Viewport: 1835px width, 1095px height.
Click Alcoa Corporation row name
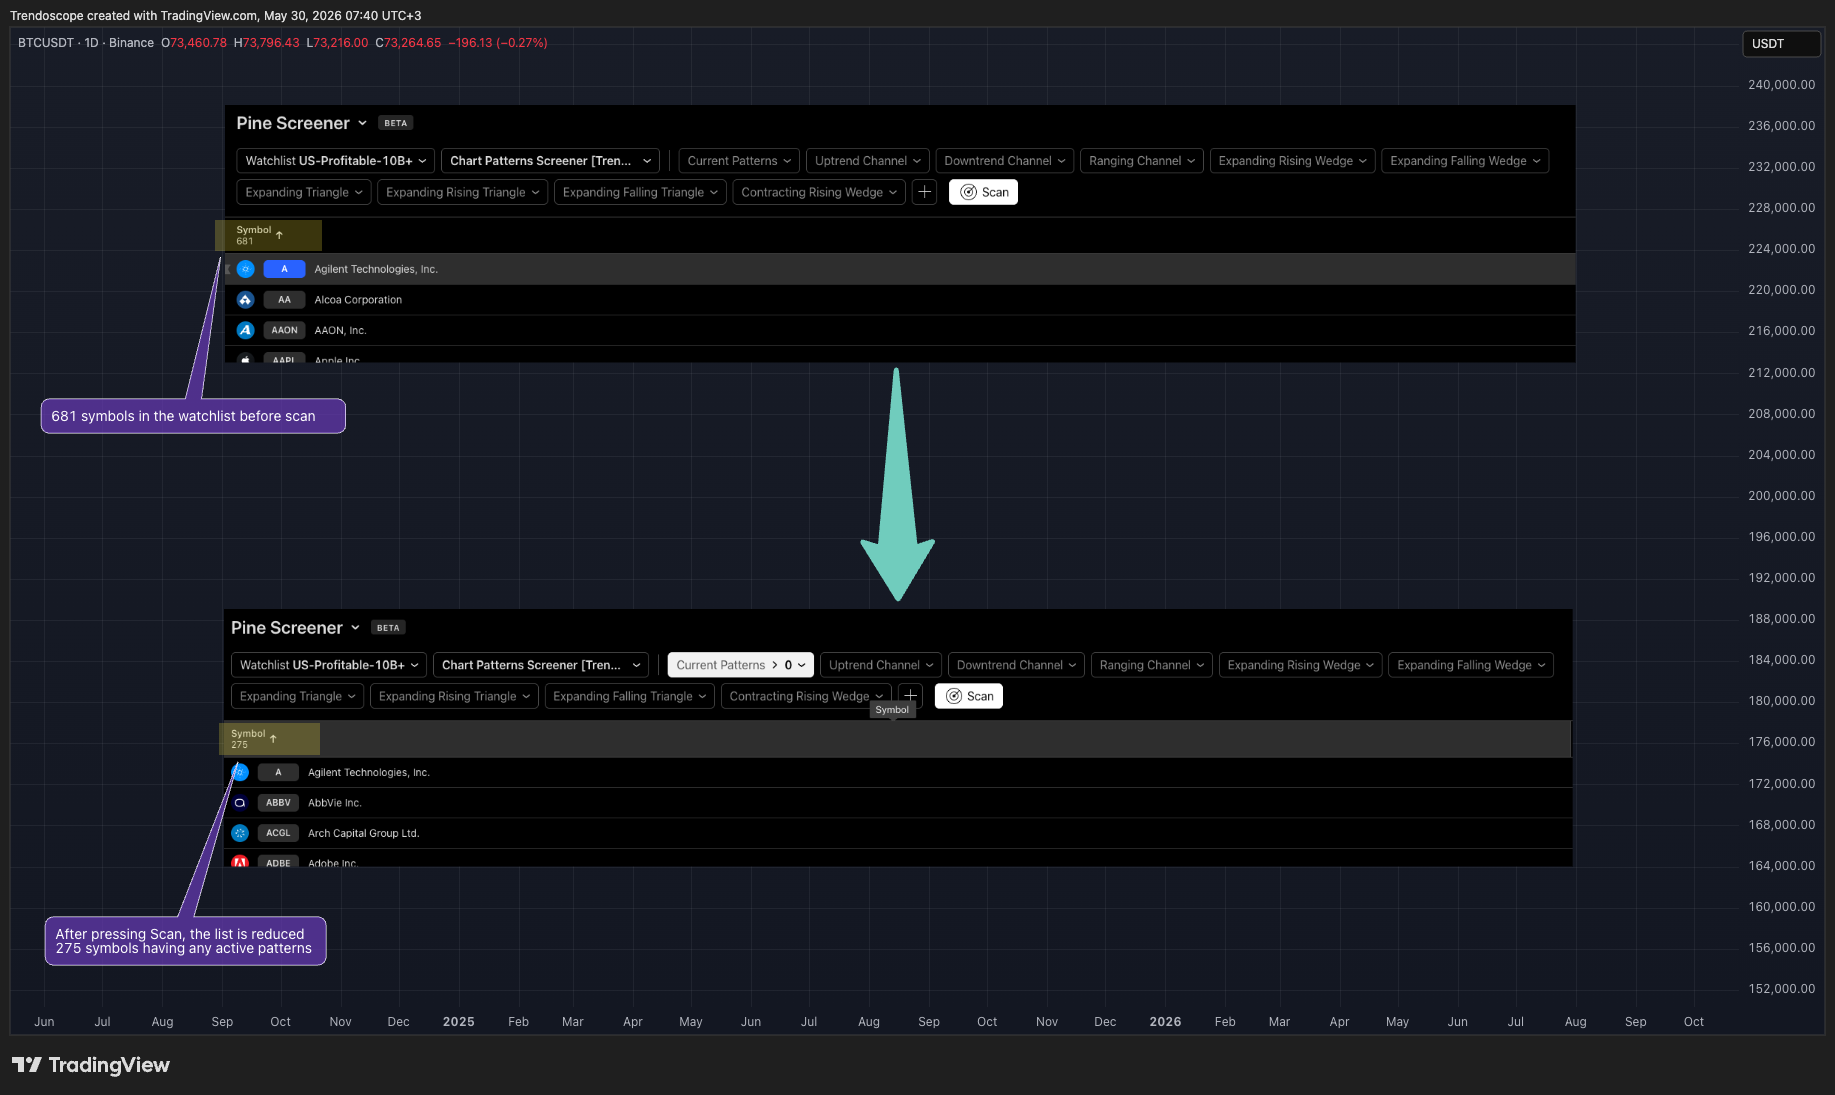[358, 300]
